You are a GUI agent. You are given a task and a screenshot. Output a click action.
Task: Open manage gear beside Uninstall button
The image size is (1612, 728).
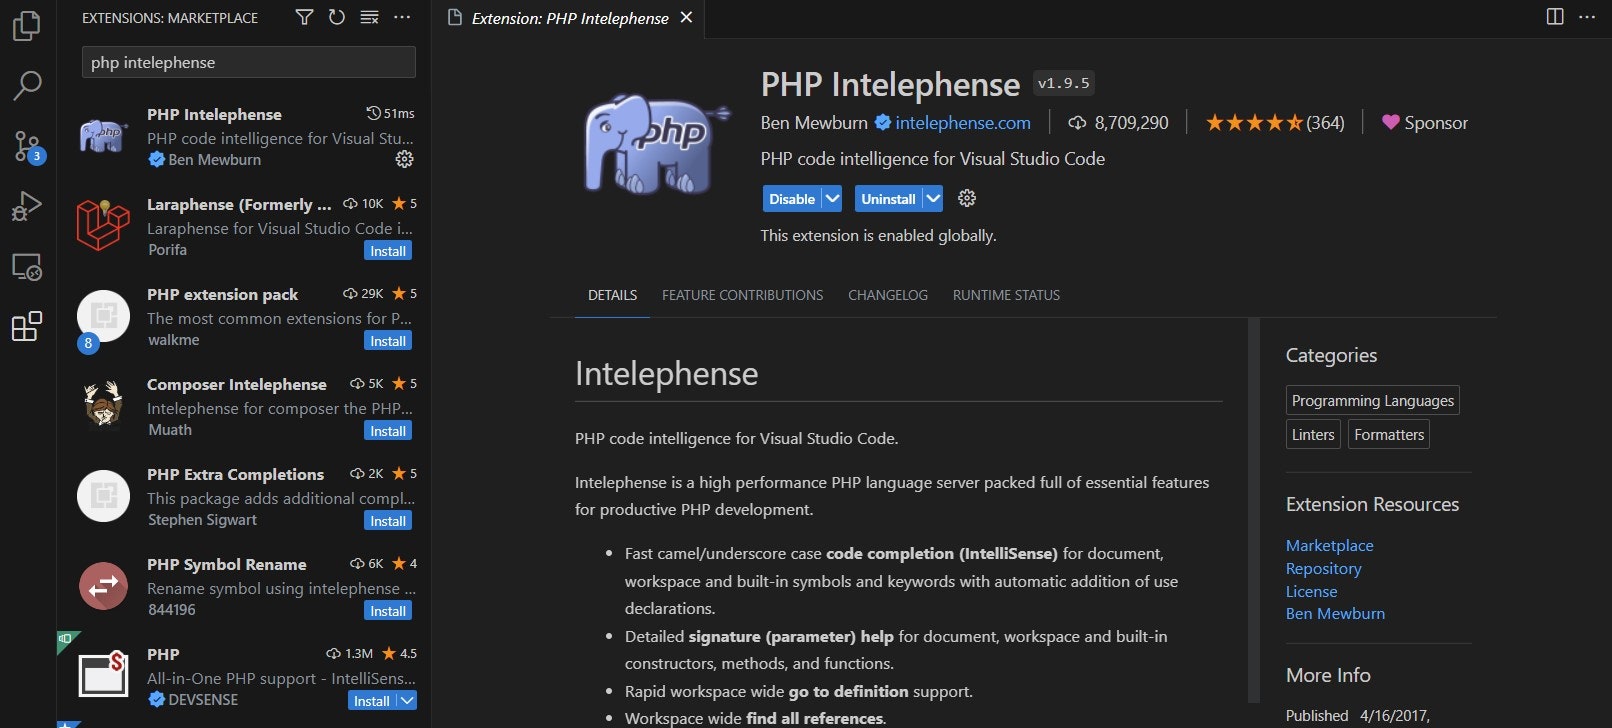point(967,198)
